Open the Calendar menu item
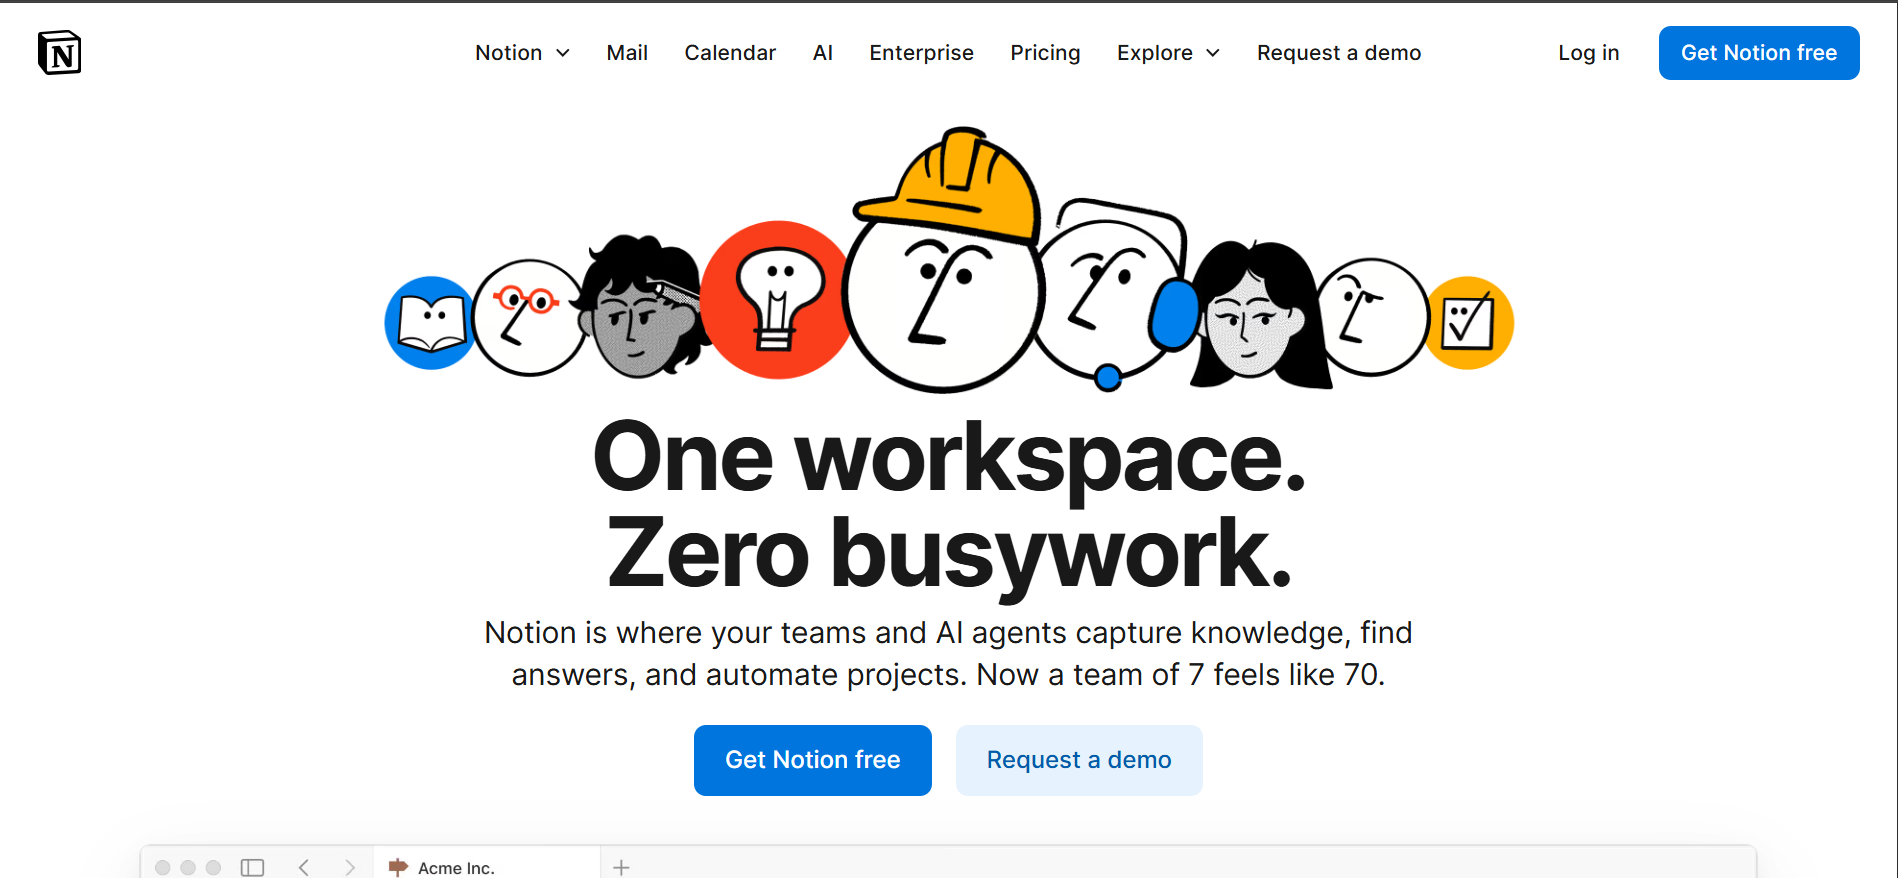 coord(730,53)
